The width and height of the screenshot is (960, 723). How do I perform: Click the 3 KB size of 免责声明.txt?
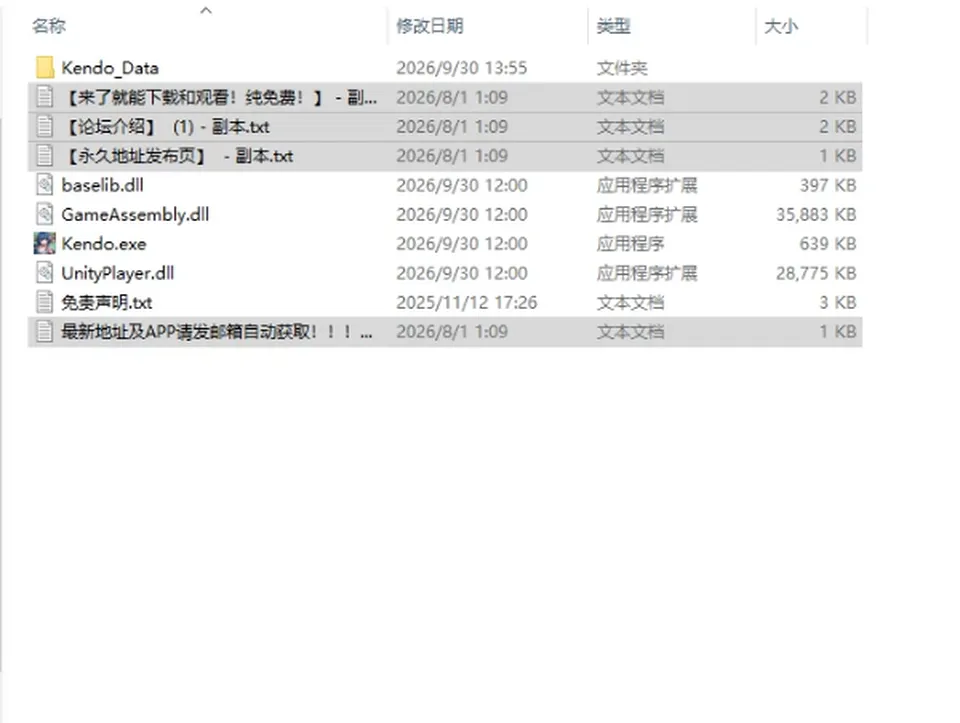pyautogui.click(x=838, y=302)
